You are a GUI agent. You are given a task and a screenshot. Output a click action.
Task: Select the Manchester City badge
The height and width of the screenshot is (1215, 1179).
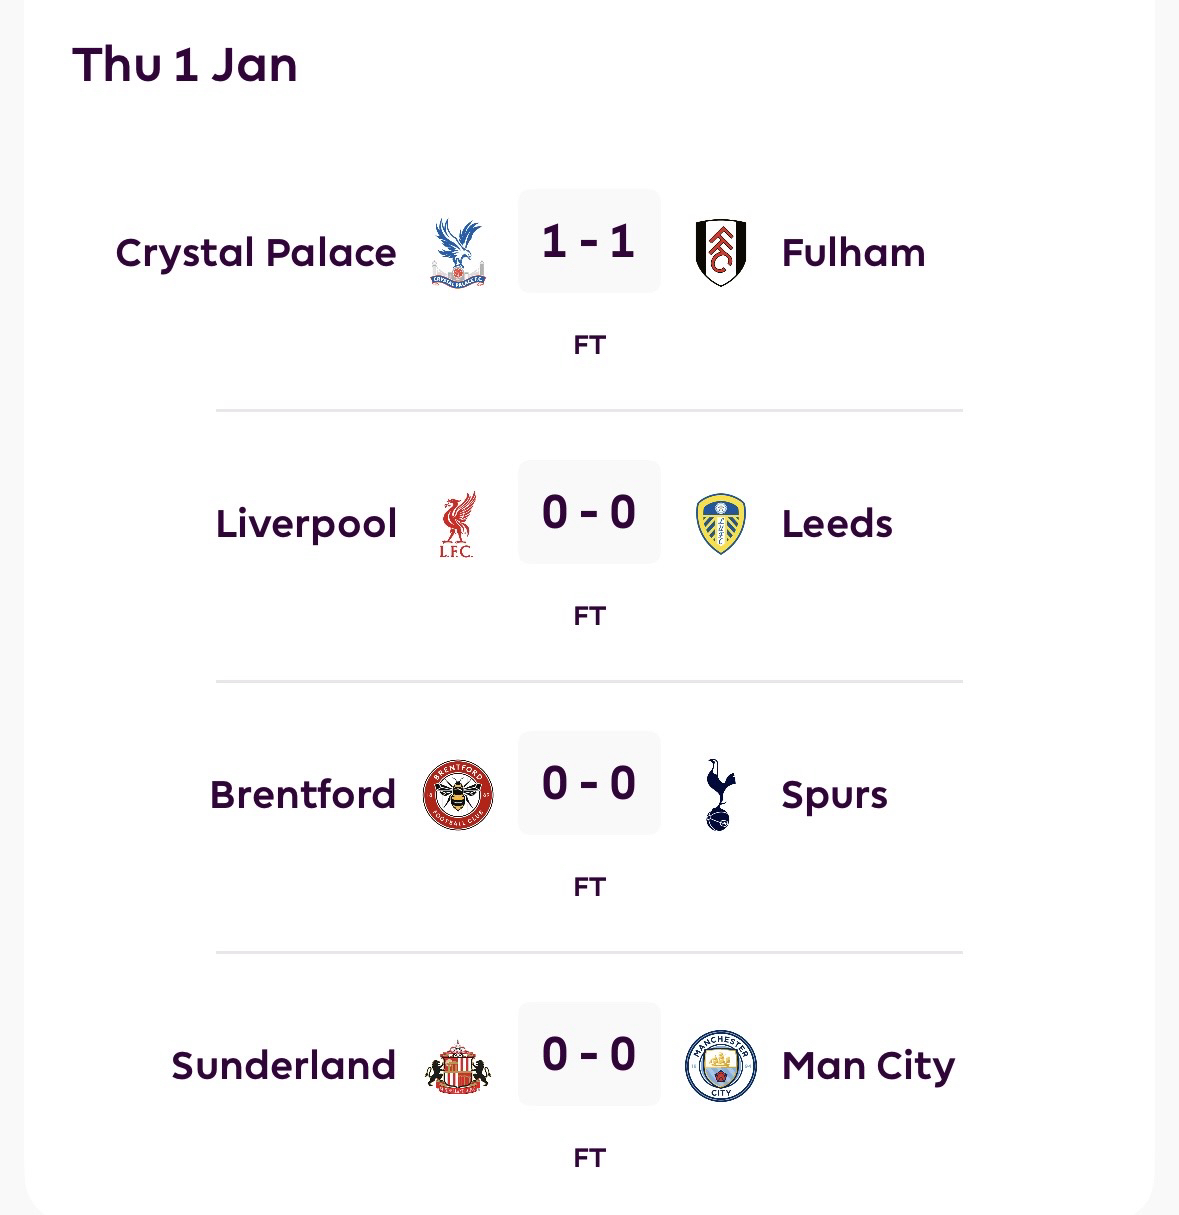click(x=720, y=1066)
